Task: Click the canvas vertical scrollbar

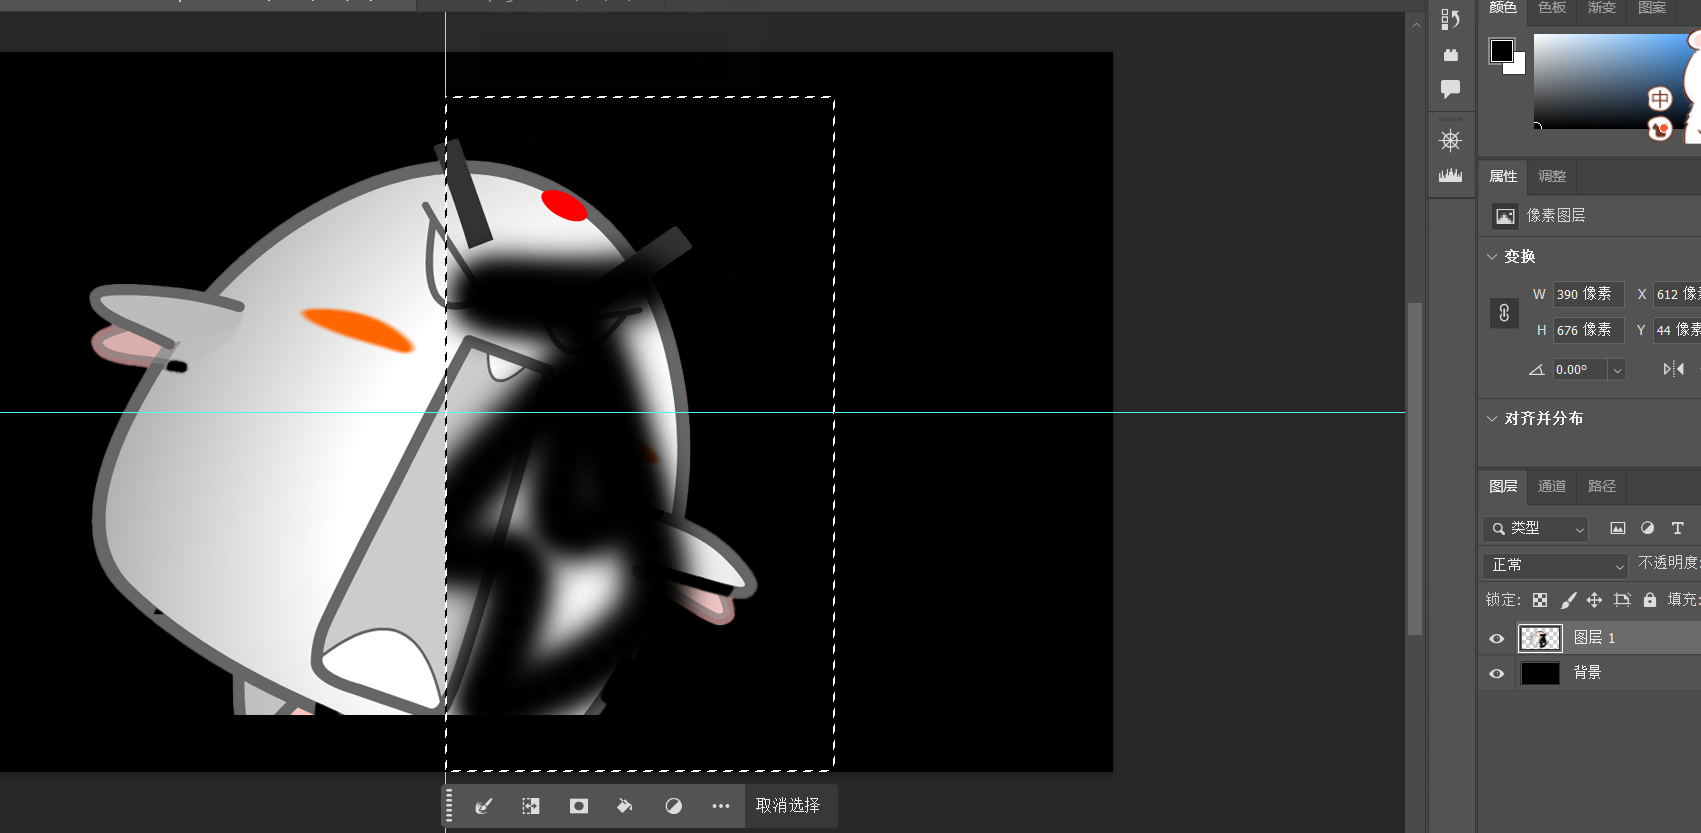Action: (1415, 468)
